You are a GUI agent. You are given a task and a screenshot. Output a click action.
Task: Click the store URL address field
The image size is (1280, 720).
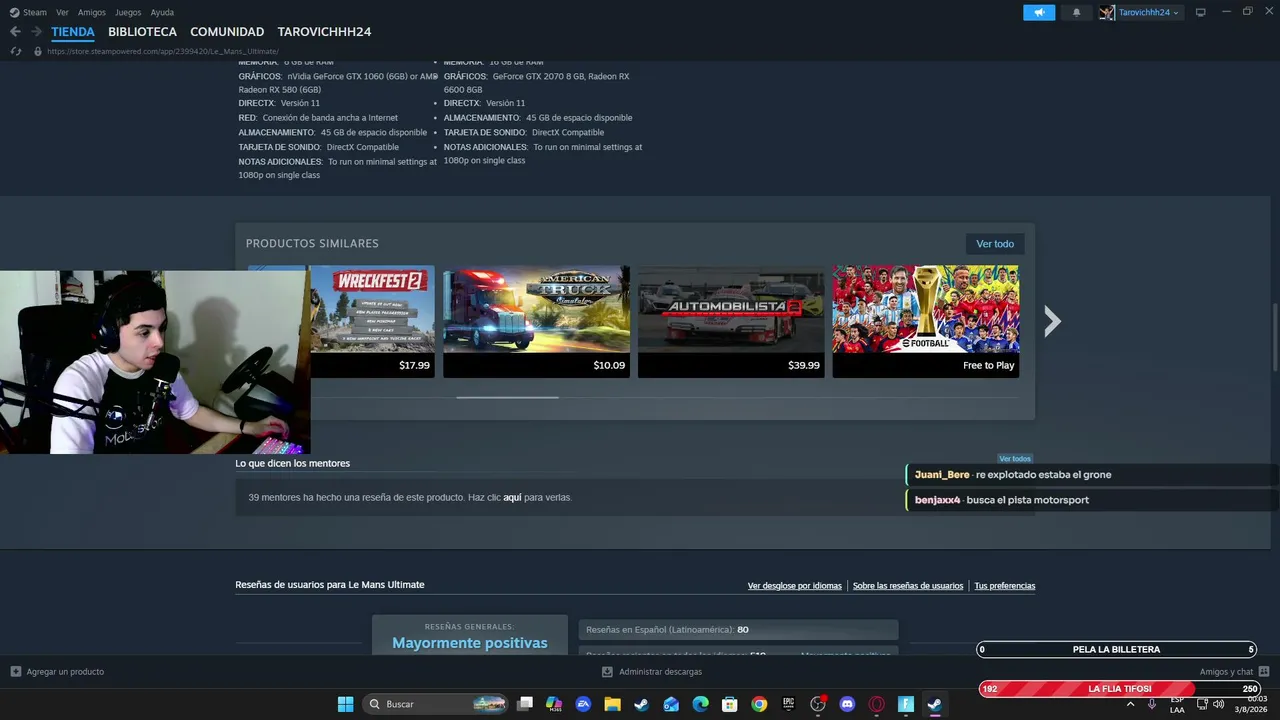[x=163, y=51]
